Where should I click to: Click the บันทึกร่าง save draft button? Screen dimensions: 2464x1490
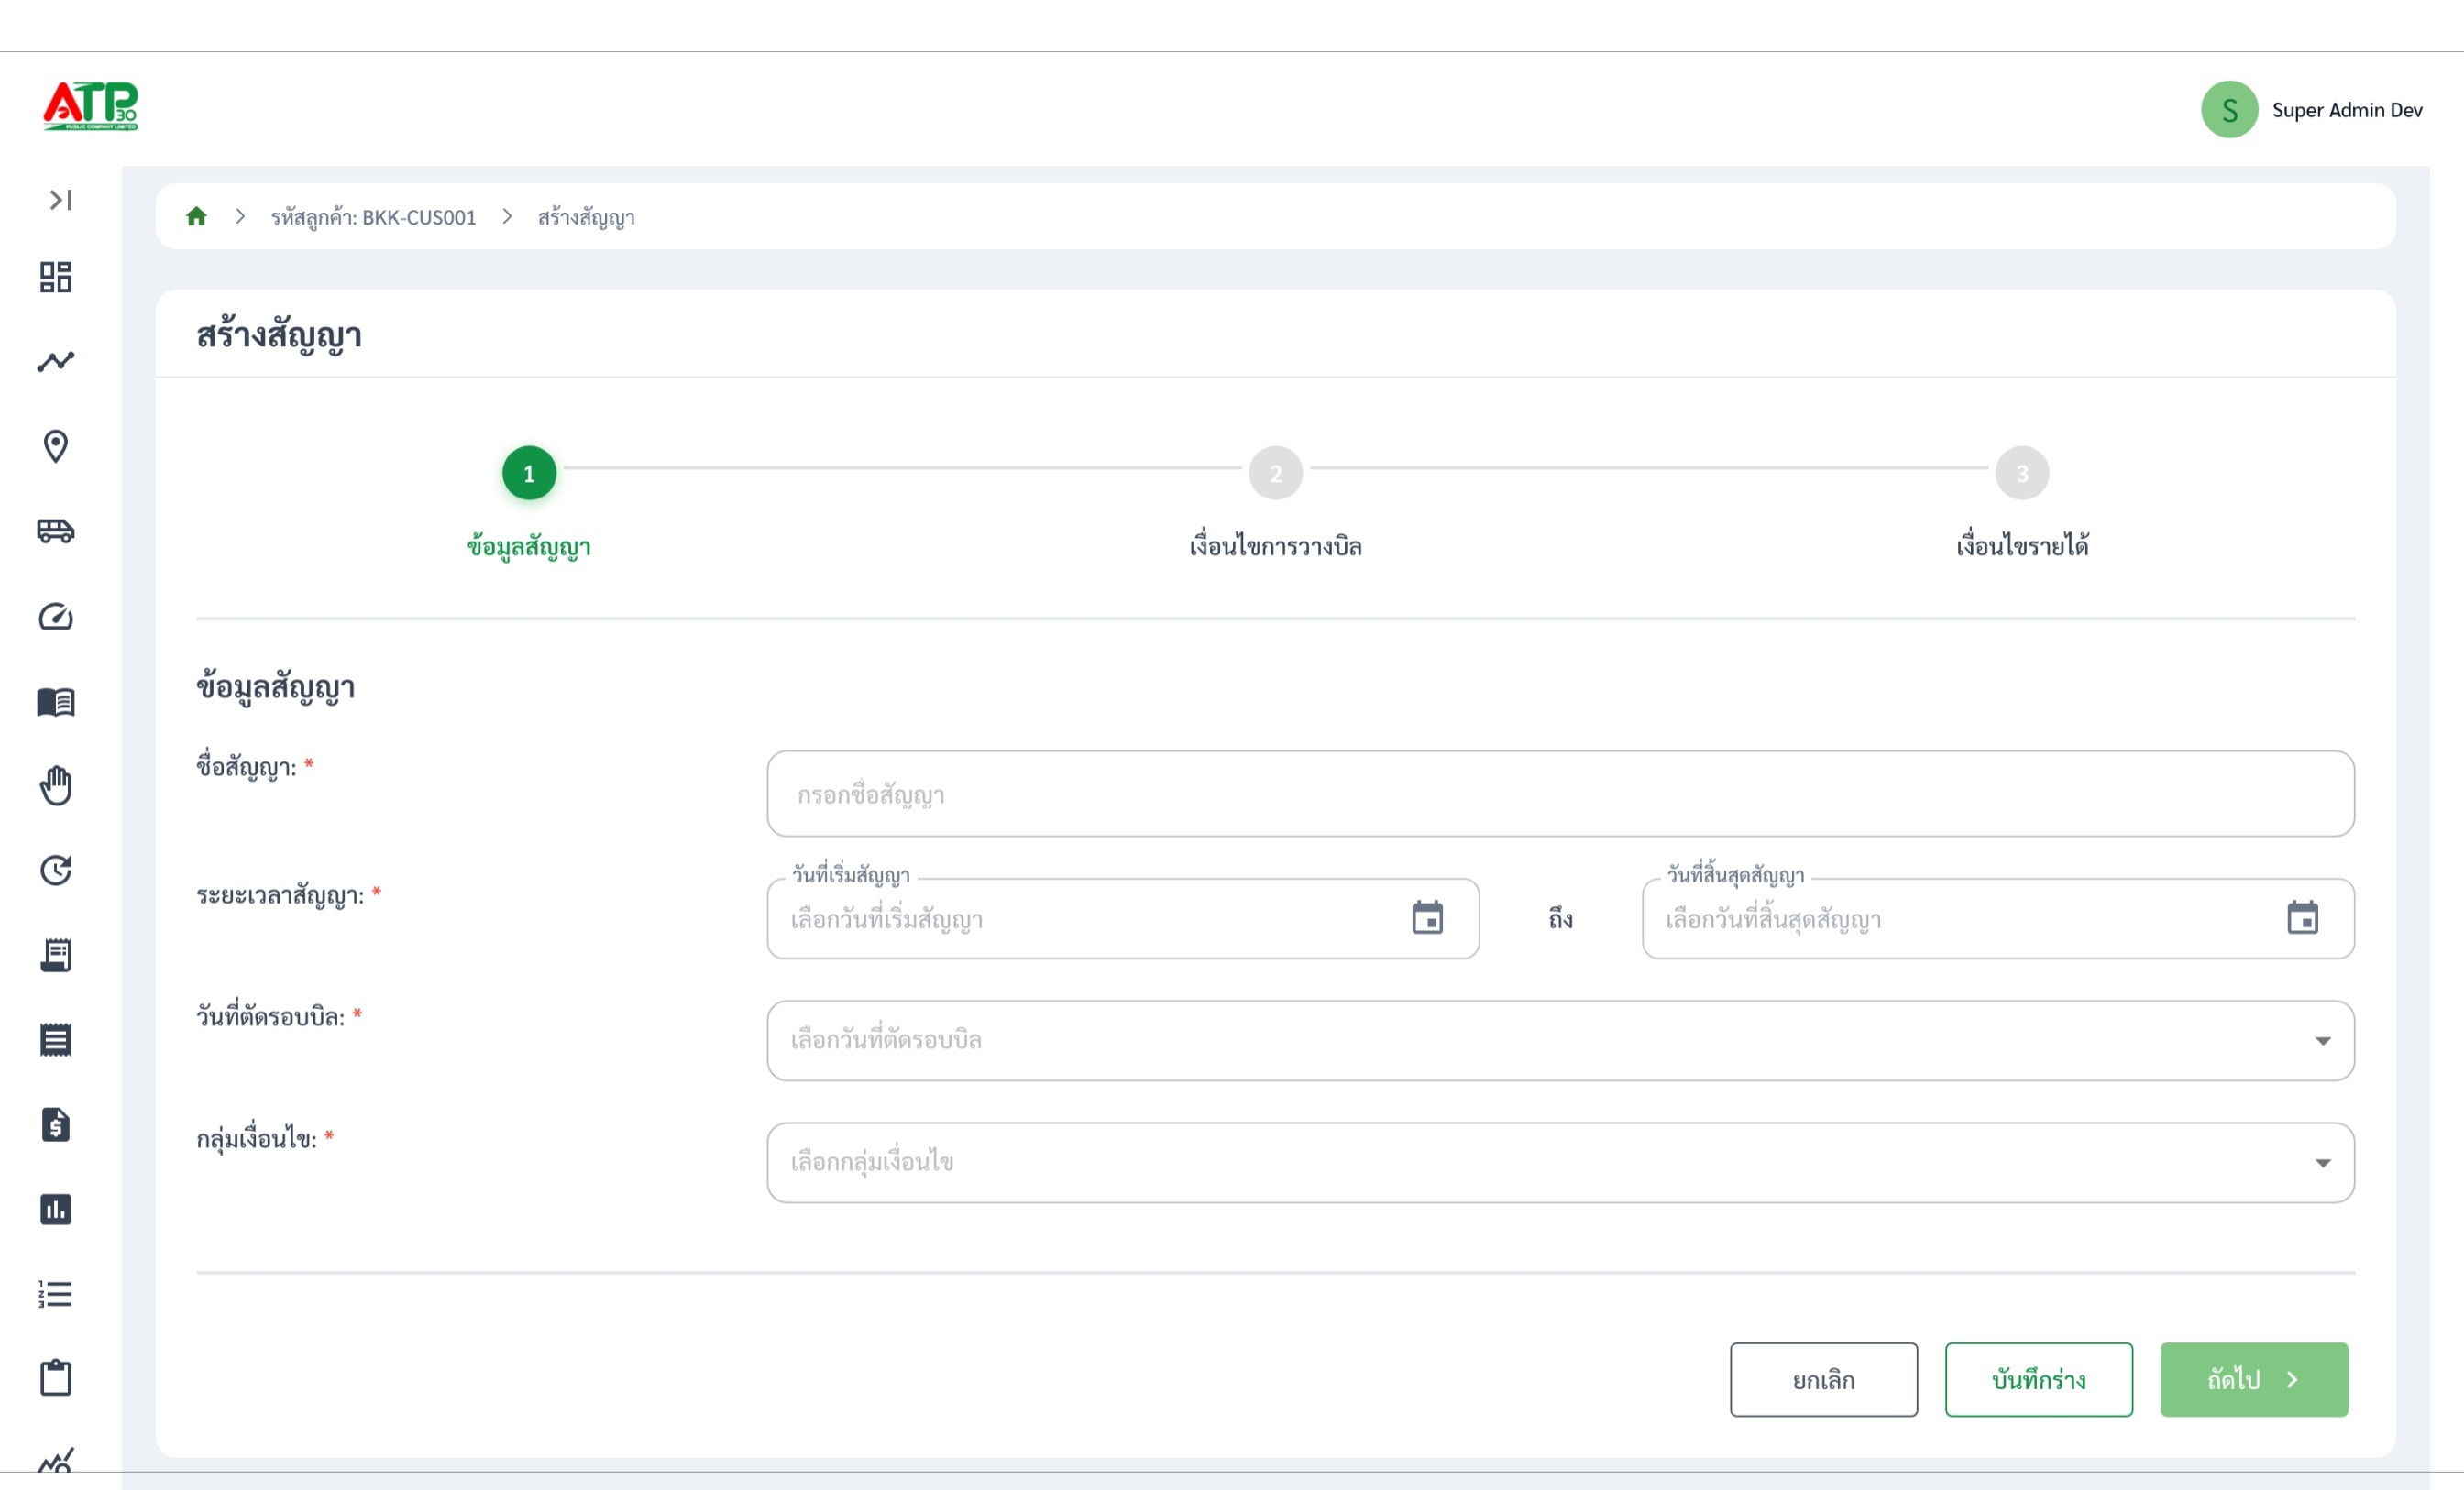pyautogui.click(x=2039, y=1379)
